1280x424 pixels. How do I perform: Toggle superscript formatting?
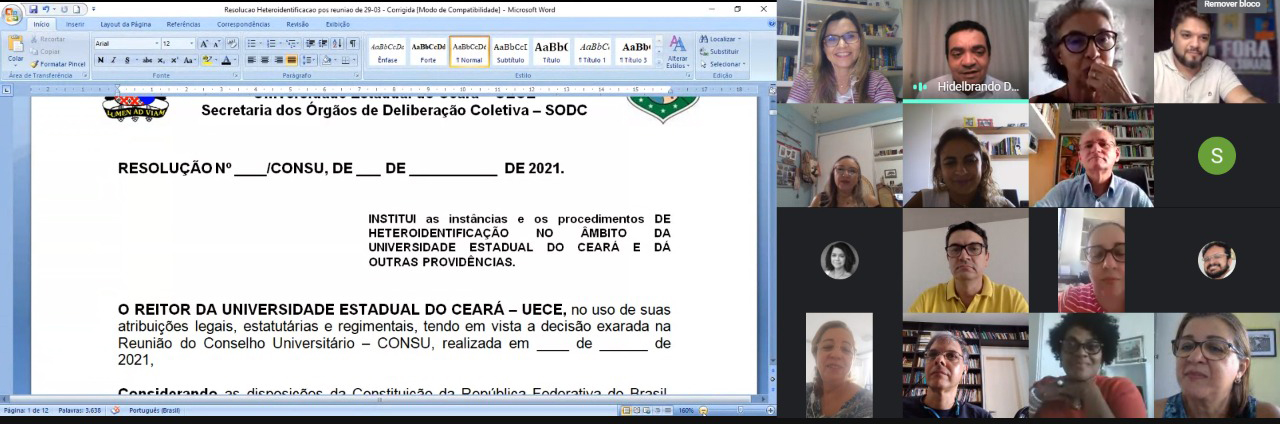pos(174,60)
